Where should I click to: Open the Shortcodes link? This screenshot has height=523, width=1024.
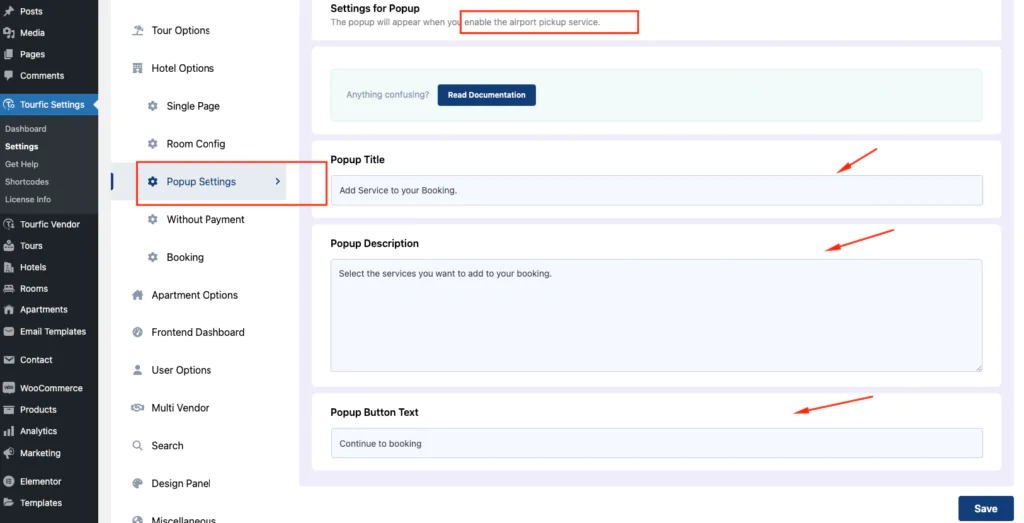click(27, 182)
